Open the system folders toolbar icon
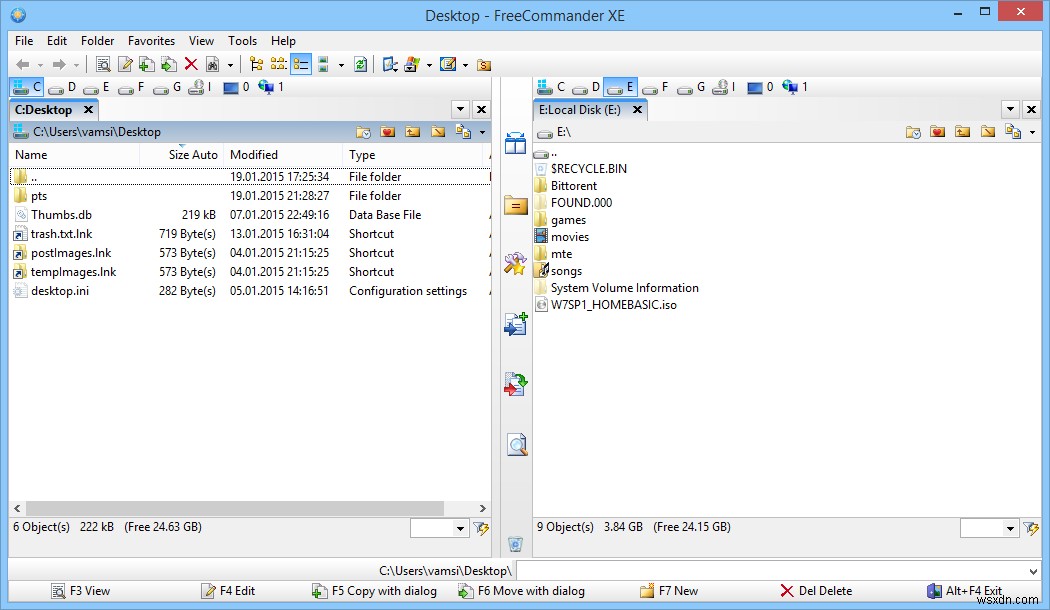Viewport: 1050px width, 610px height. [412, 64]
